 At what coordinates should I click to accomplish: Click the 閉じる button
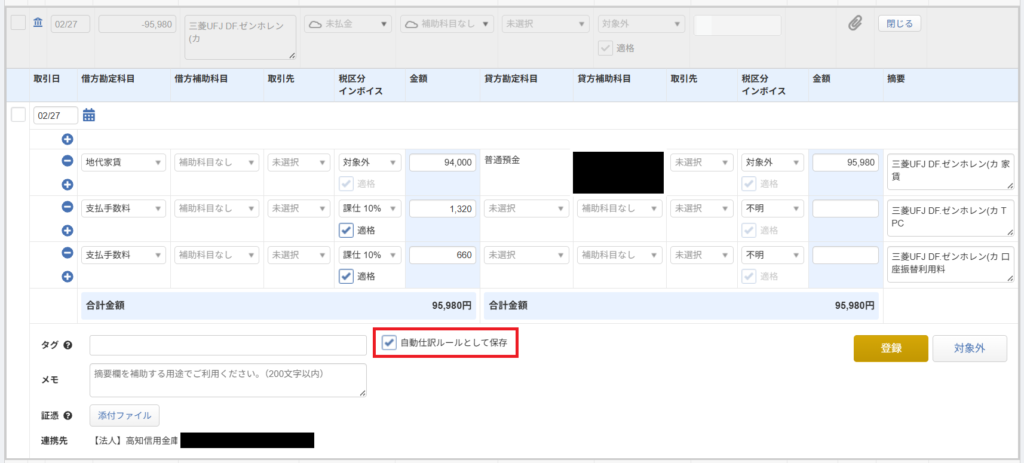coord(899,24)
